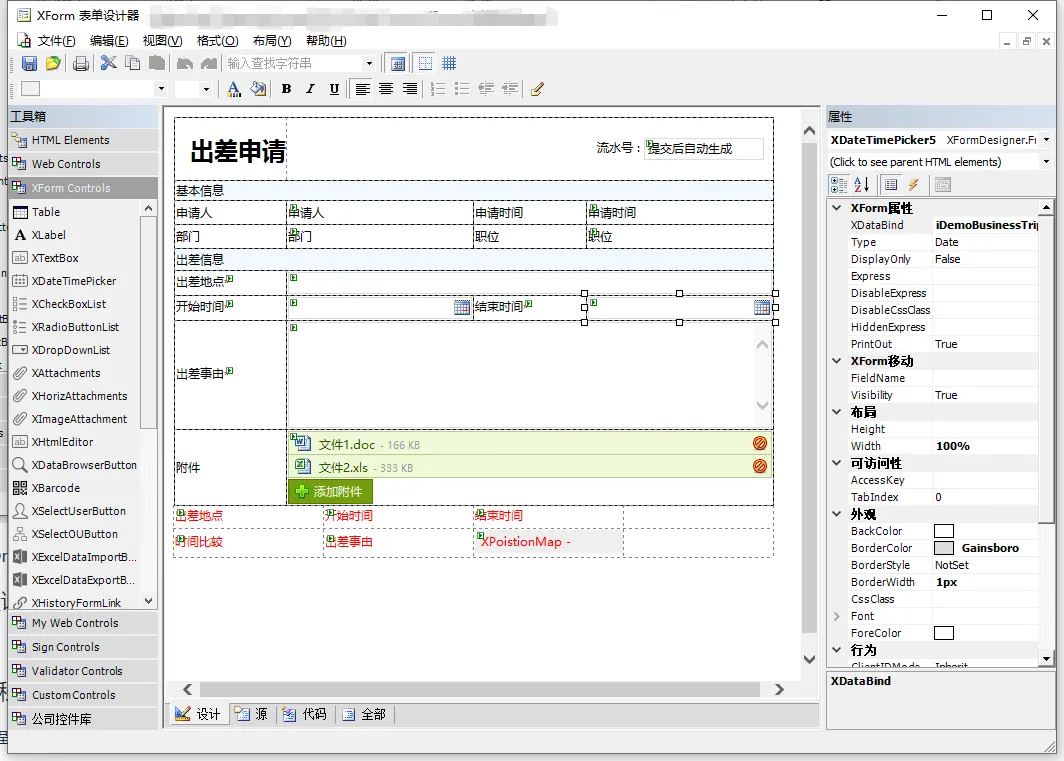Collapse the XForm属性 property group

click(837, 208)
